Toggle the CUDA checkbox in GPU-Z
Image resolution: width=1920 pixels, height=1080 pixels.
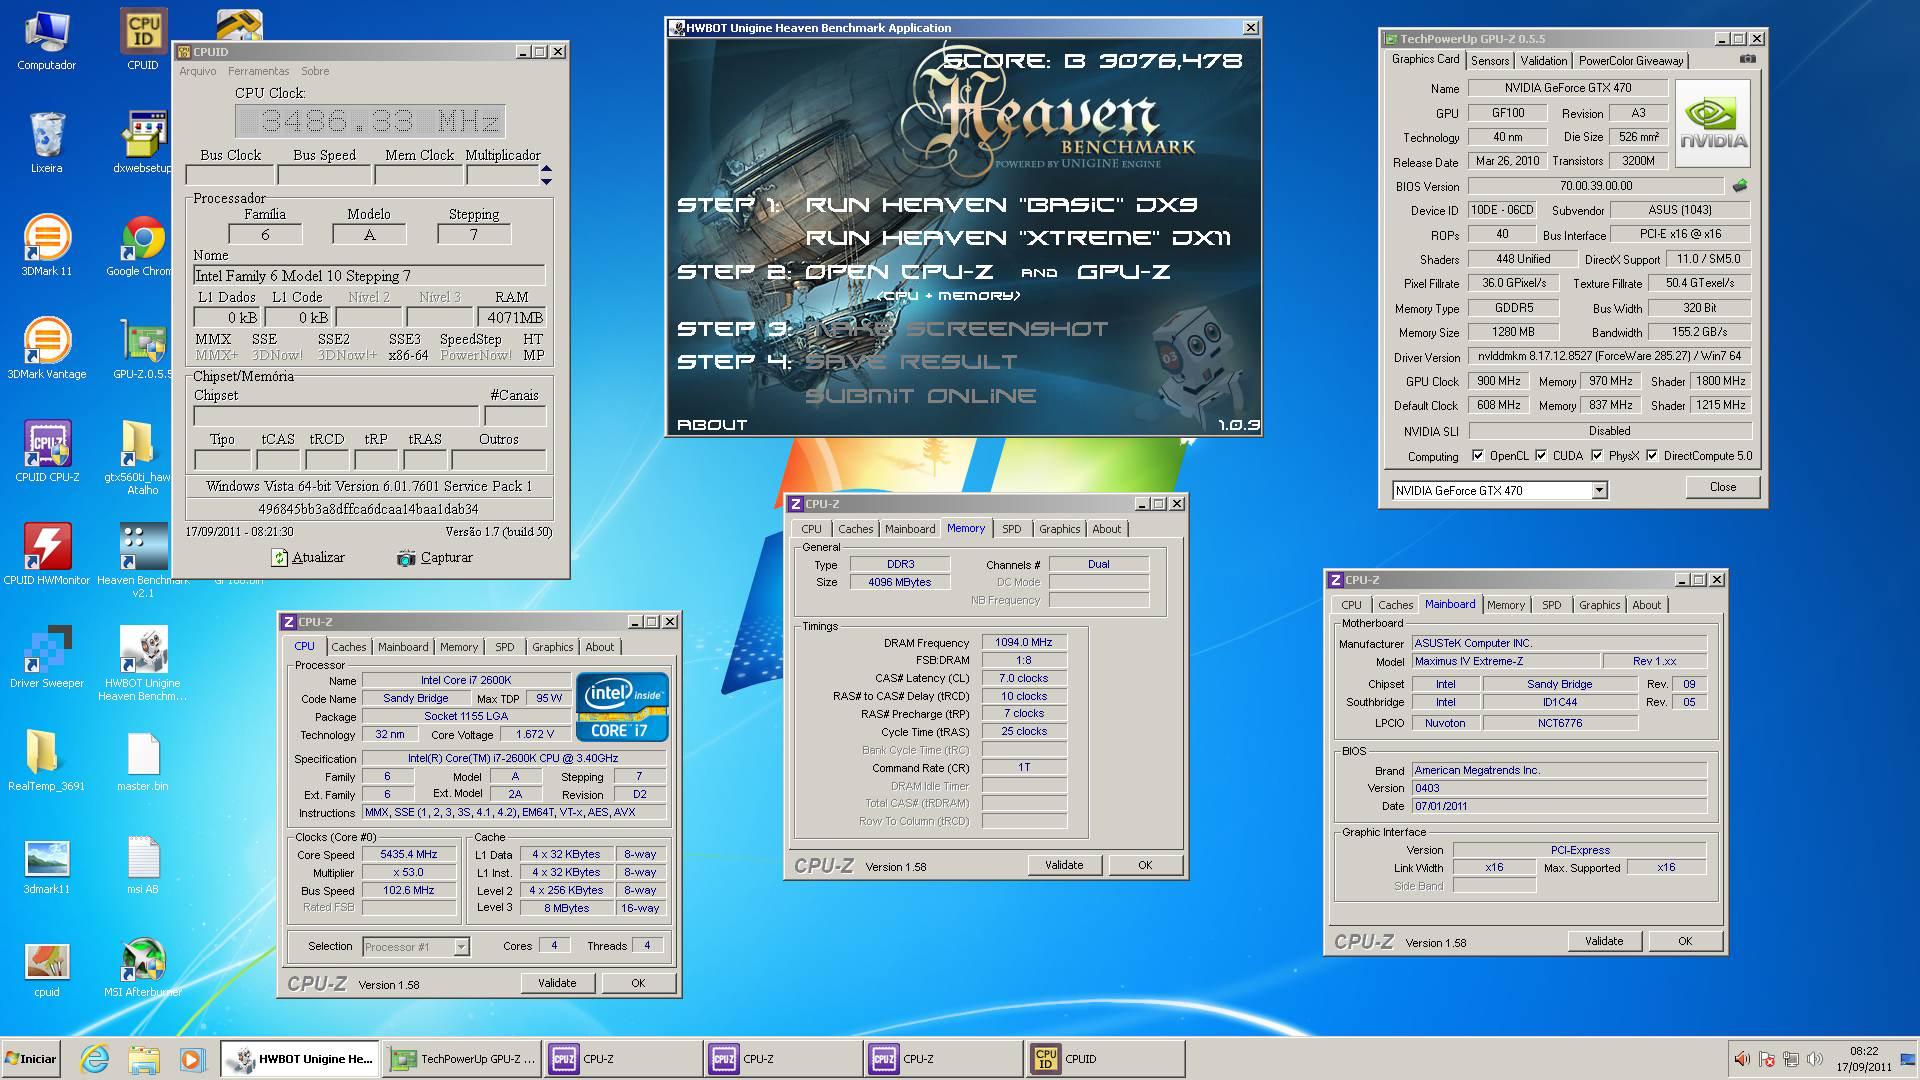coord(1541,456)
